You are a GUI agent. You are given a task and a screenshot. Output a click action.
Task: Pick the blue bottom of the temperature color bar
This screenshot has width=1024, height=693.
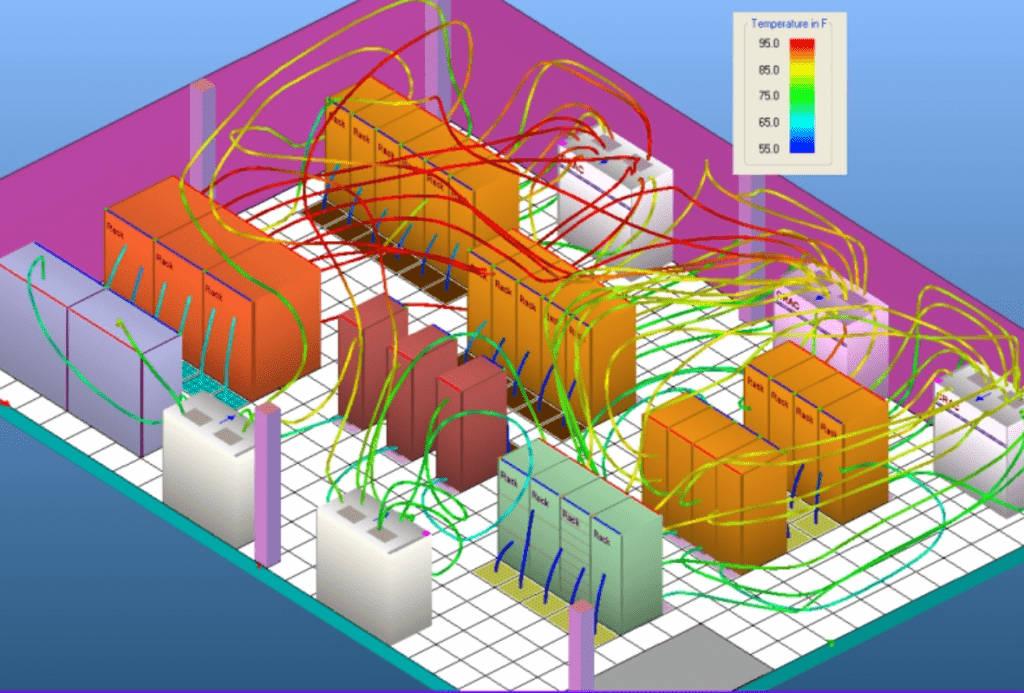802,146
